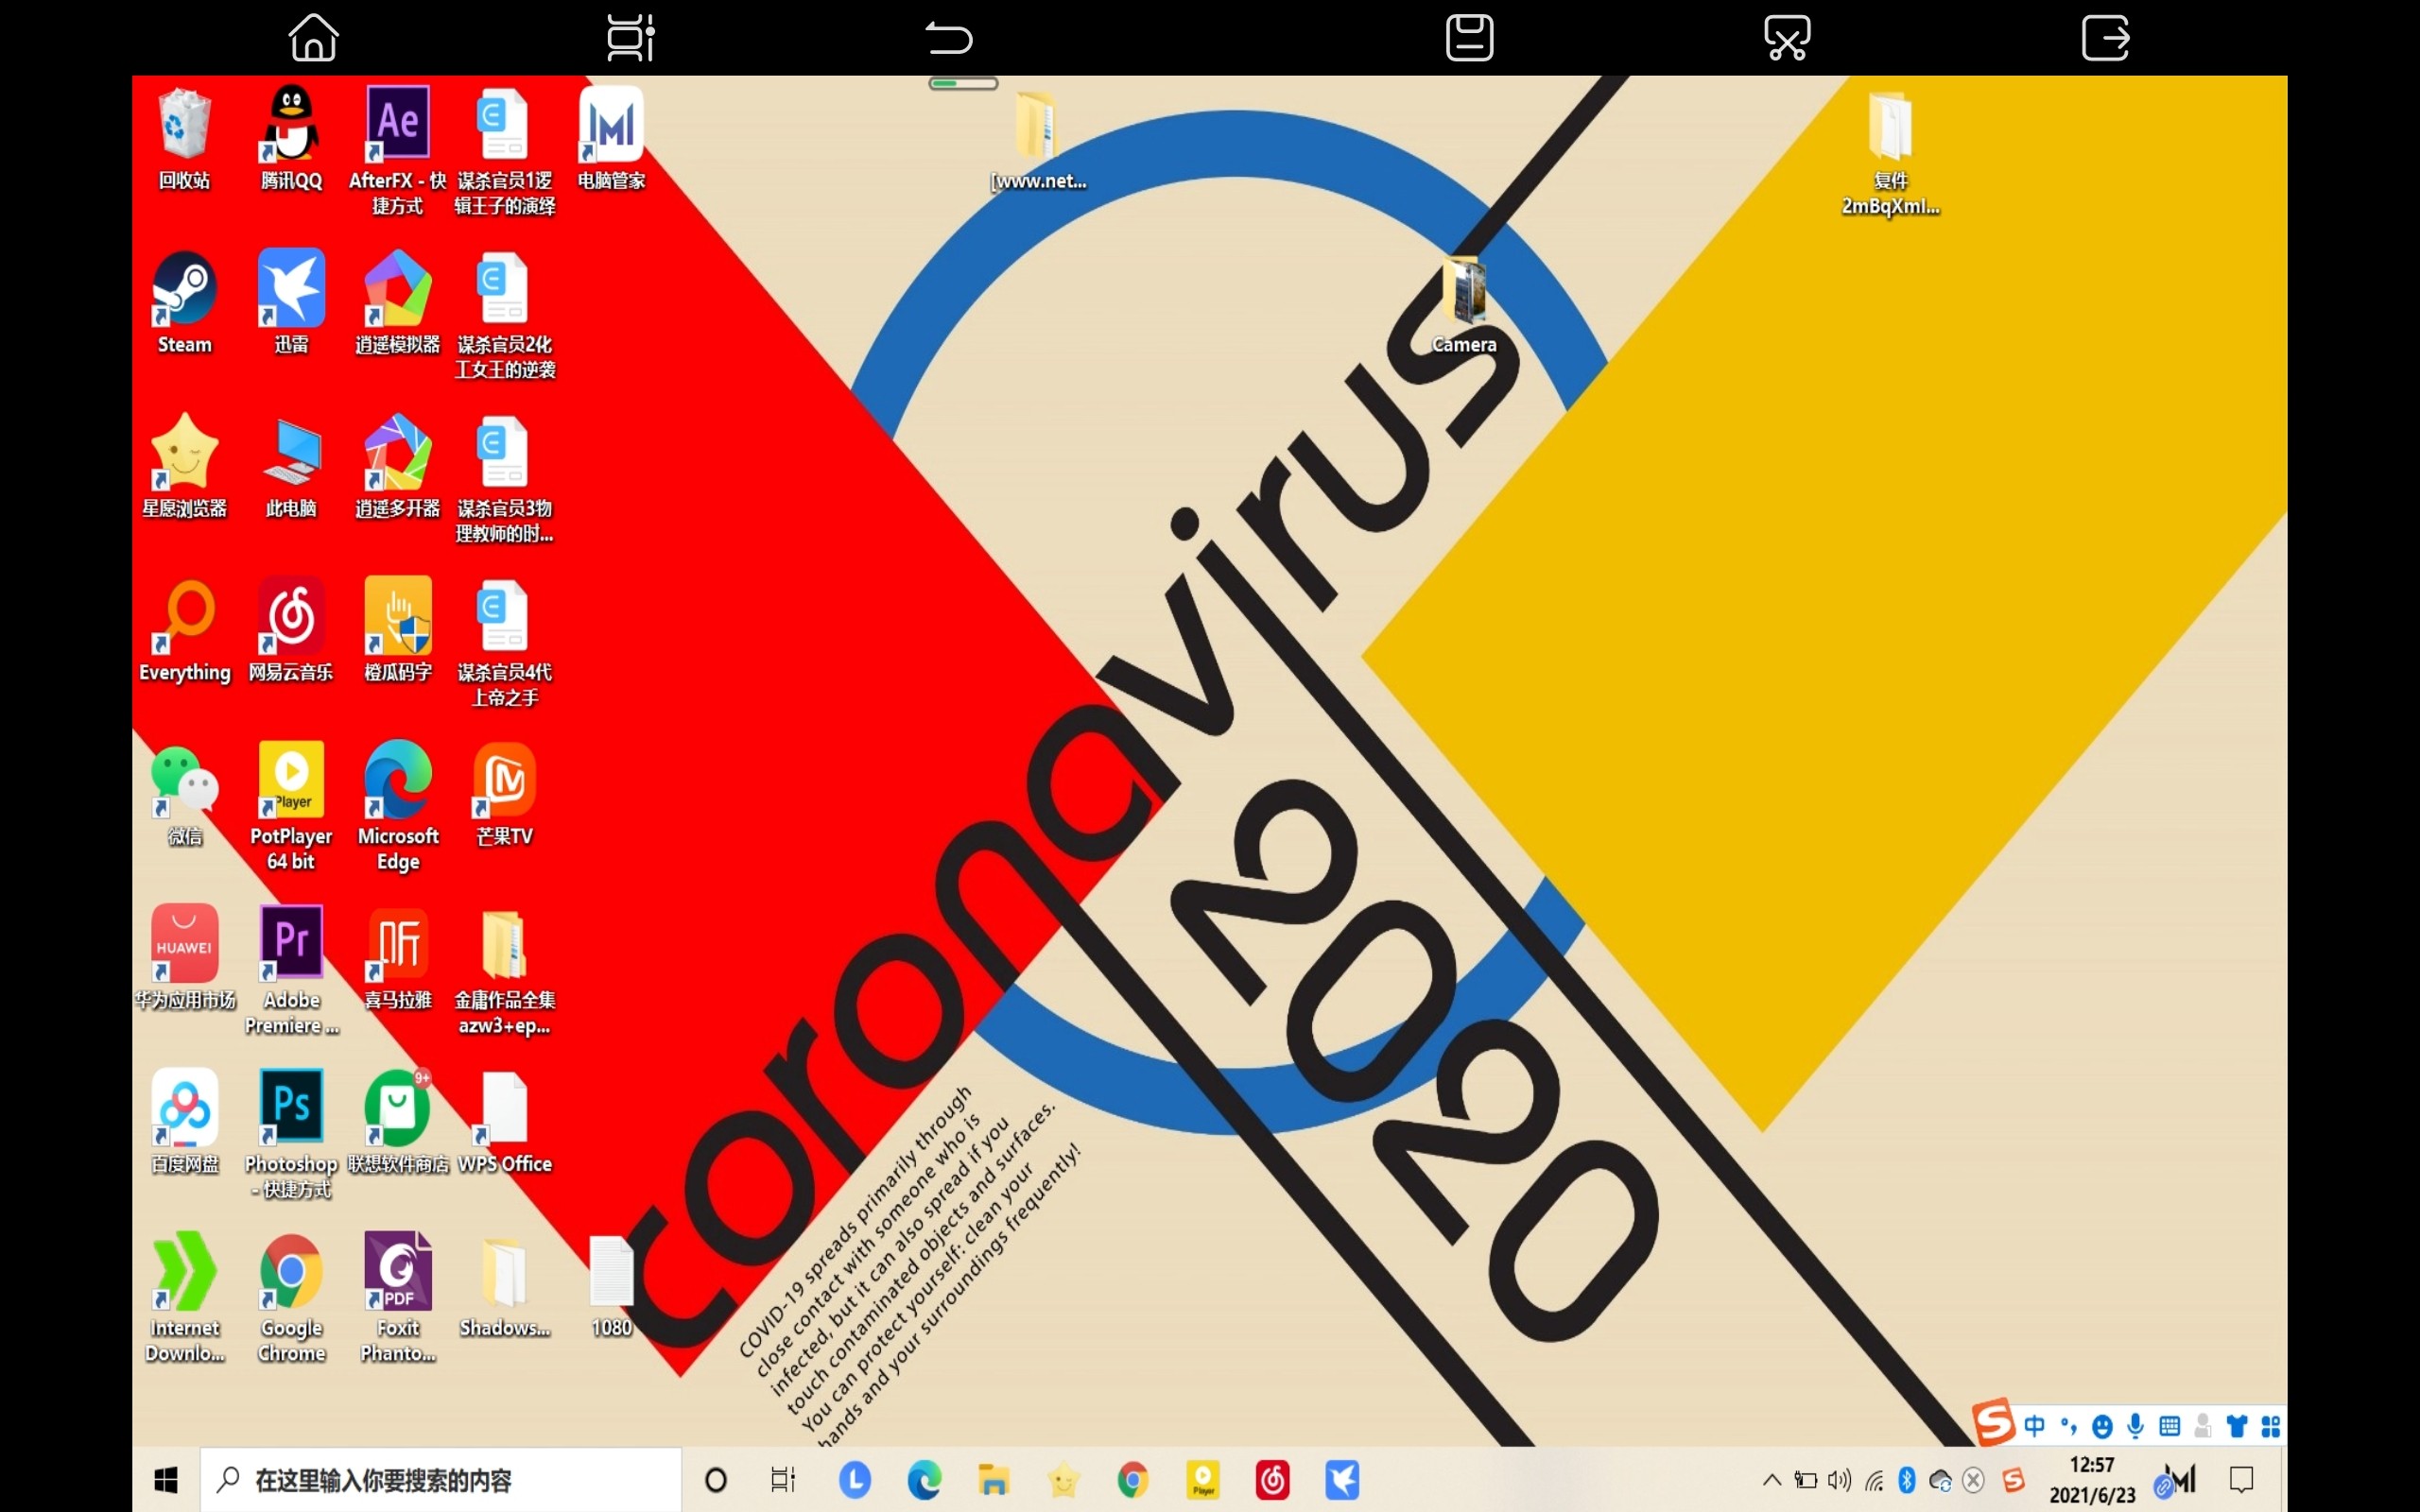Select 谋杀官员1 document file
2420x1512 pixels.
[504, 124]
